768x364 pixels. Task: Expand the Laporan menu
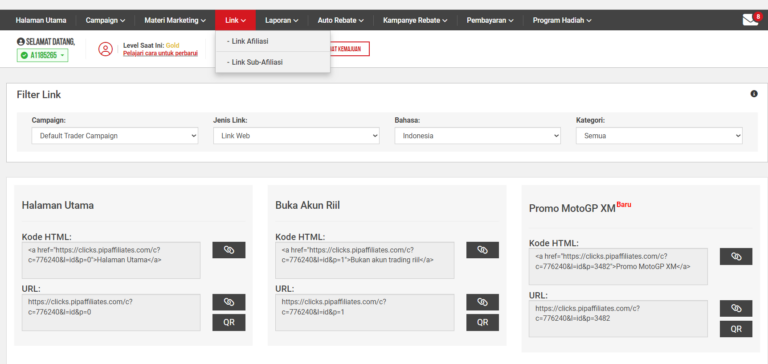coord(282,21)
